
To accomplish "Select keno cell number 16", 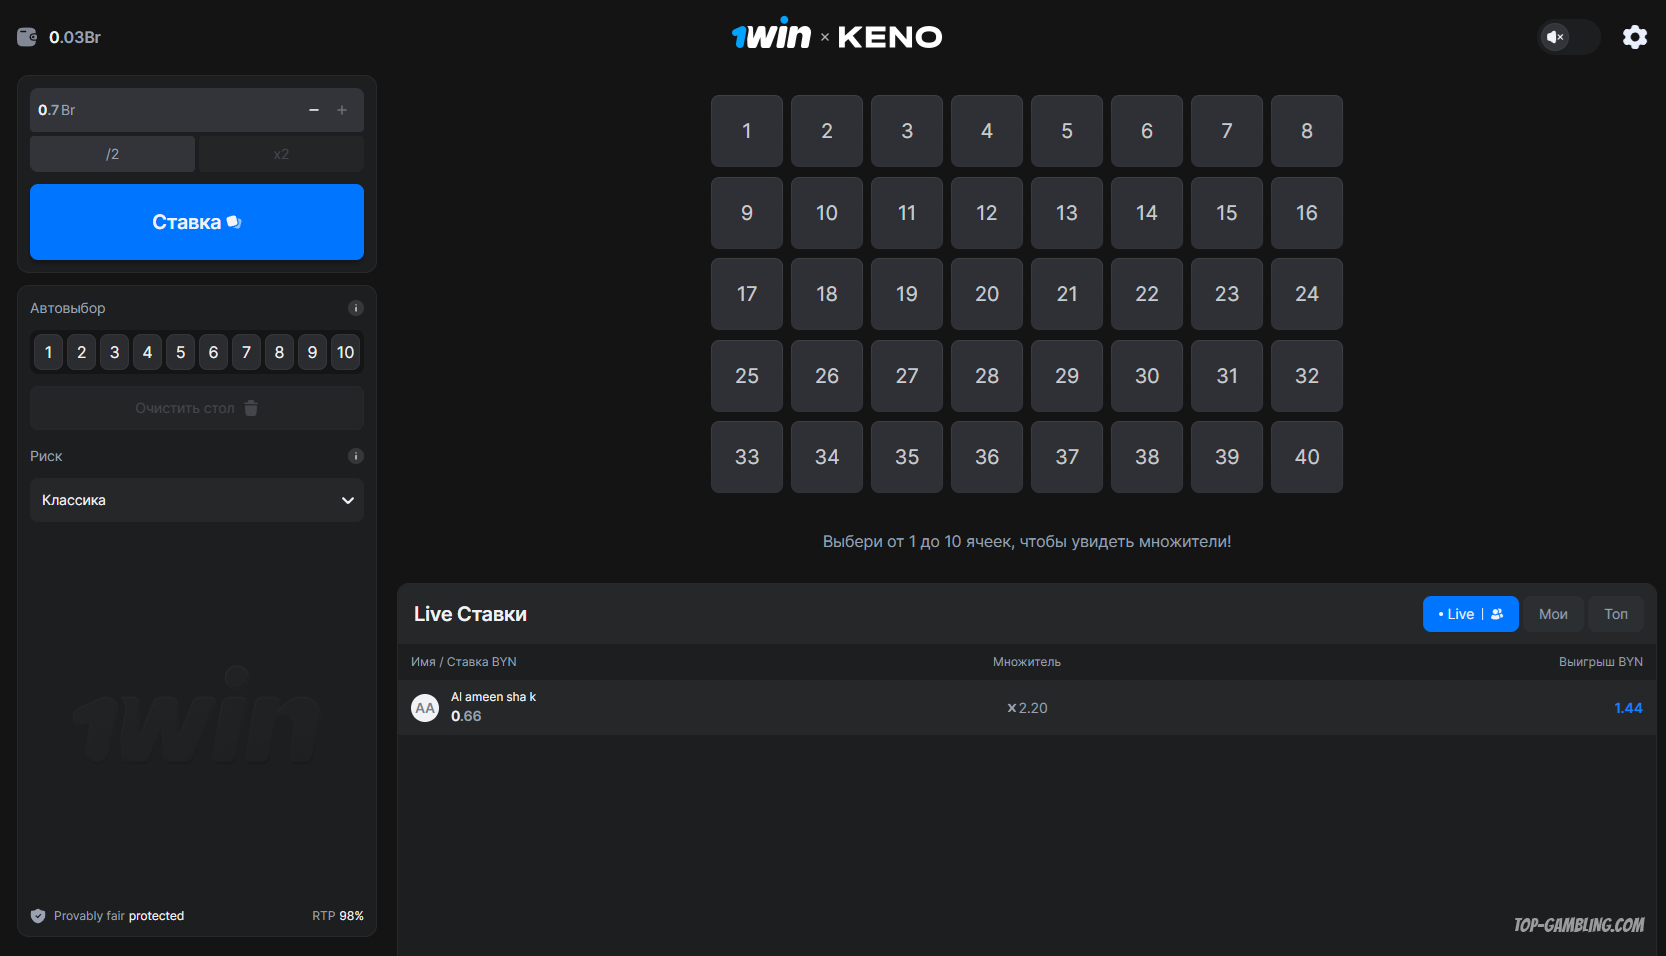I will coord(1307,213).
